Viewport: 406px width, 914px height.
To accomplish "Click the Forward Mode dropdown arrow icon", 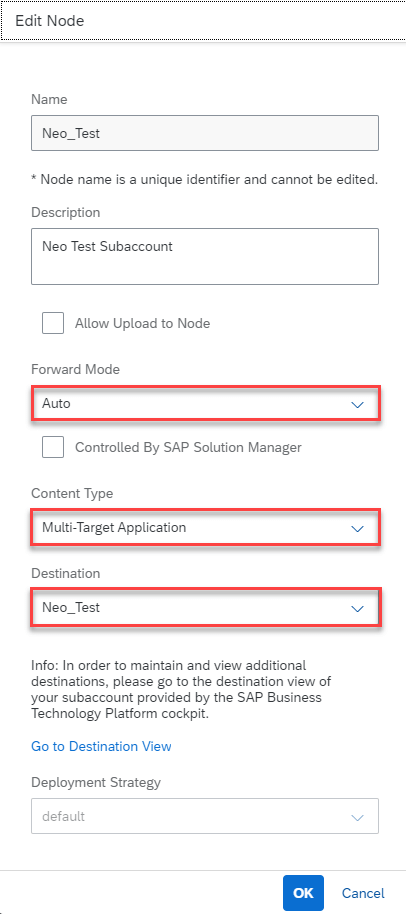I will click(x=357, y=404).
